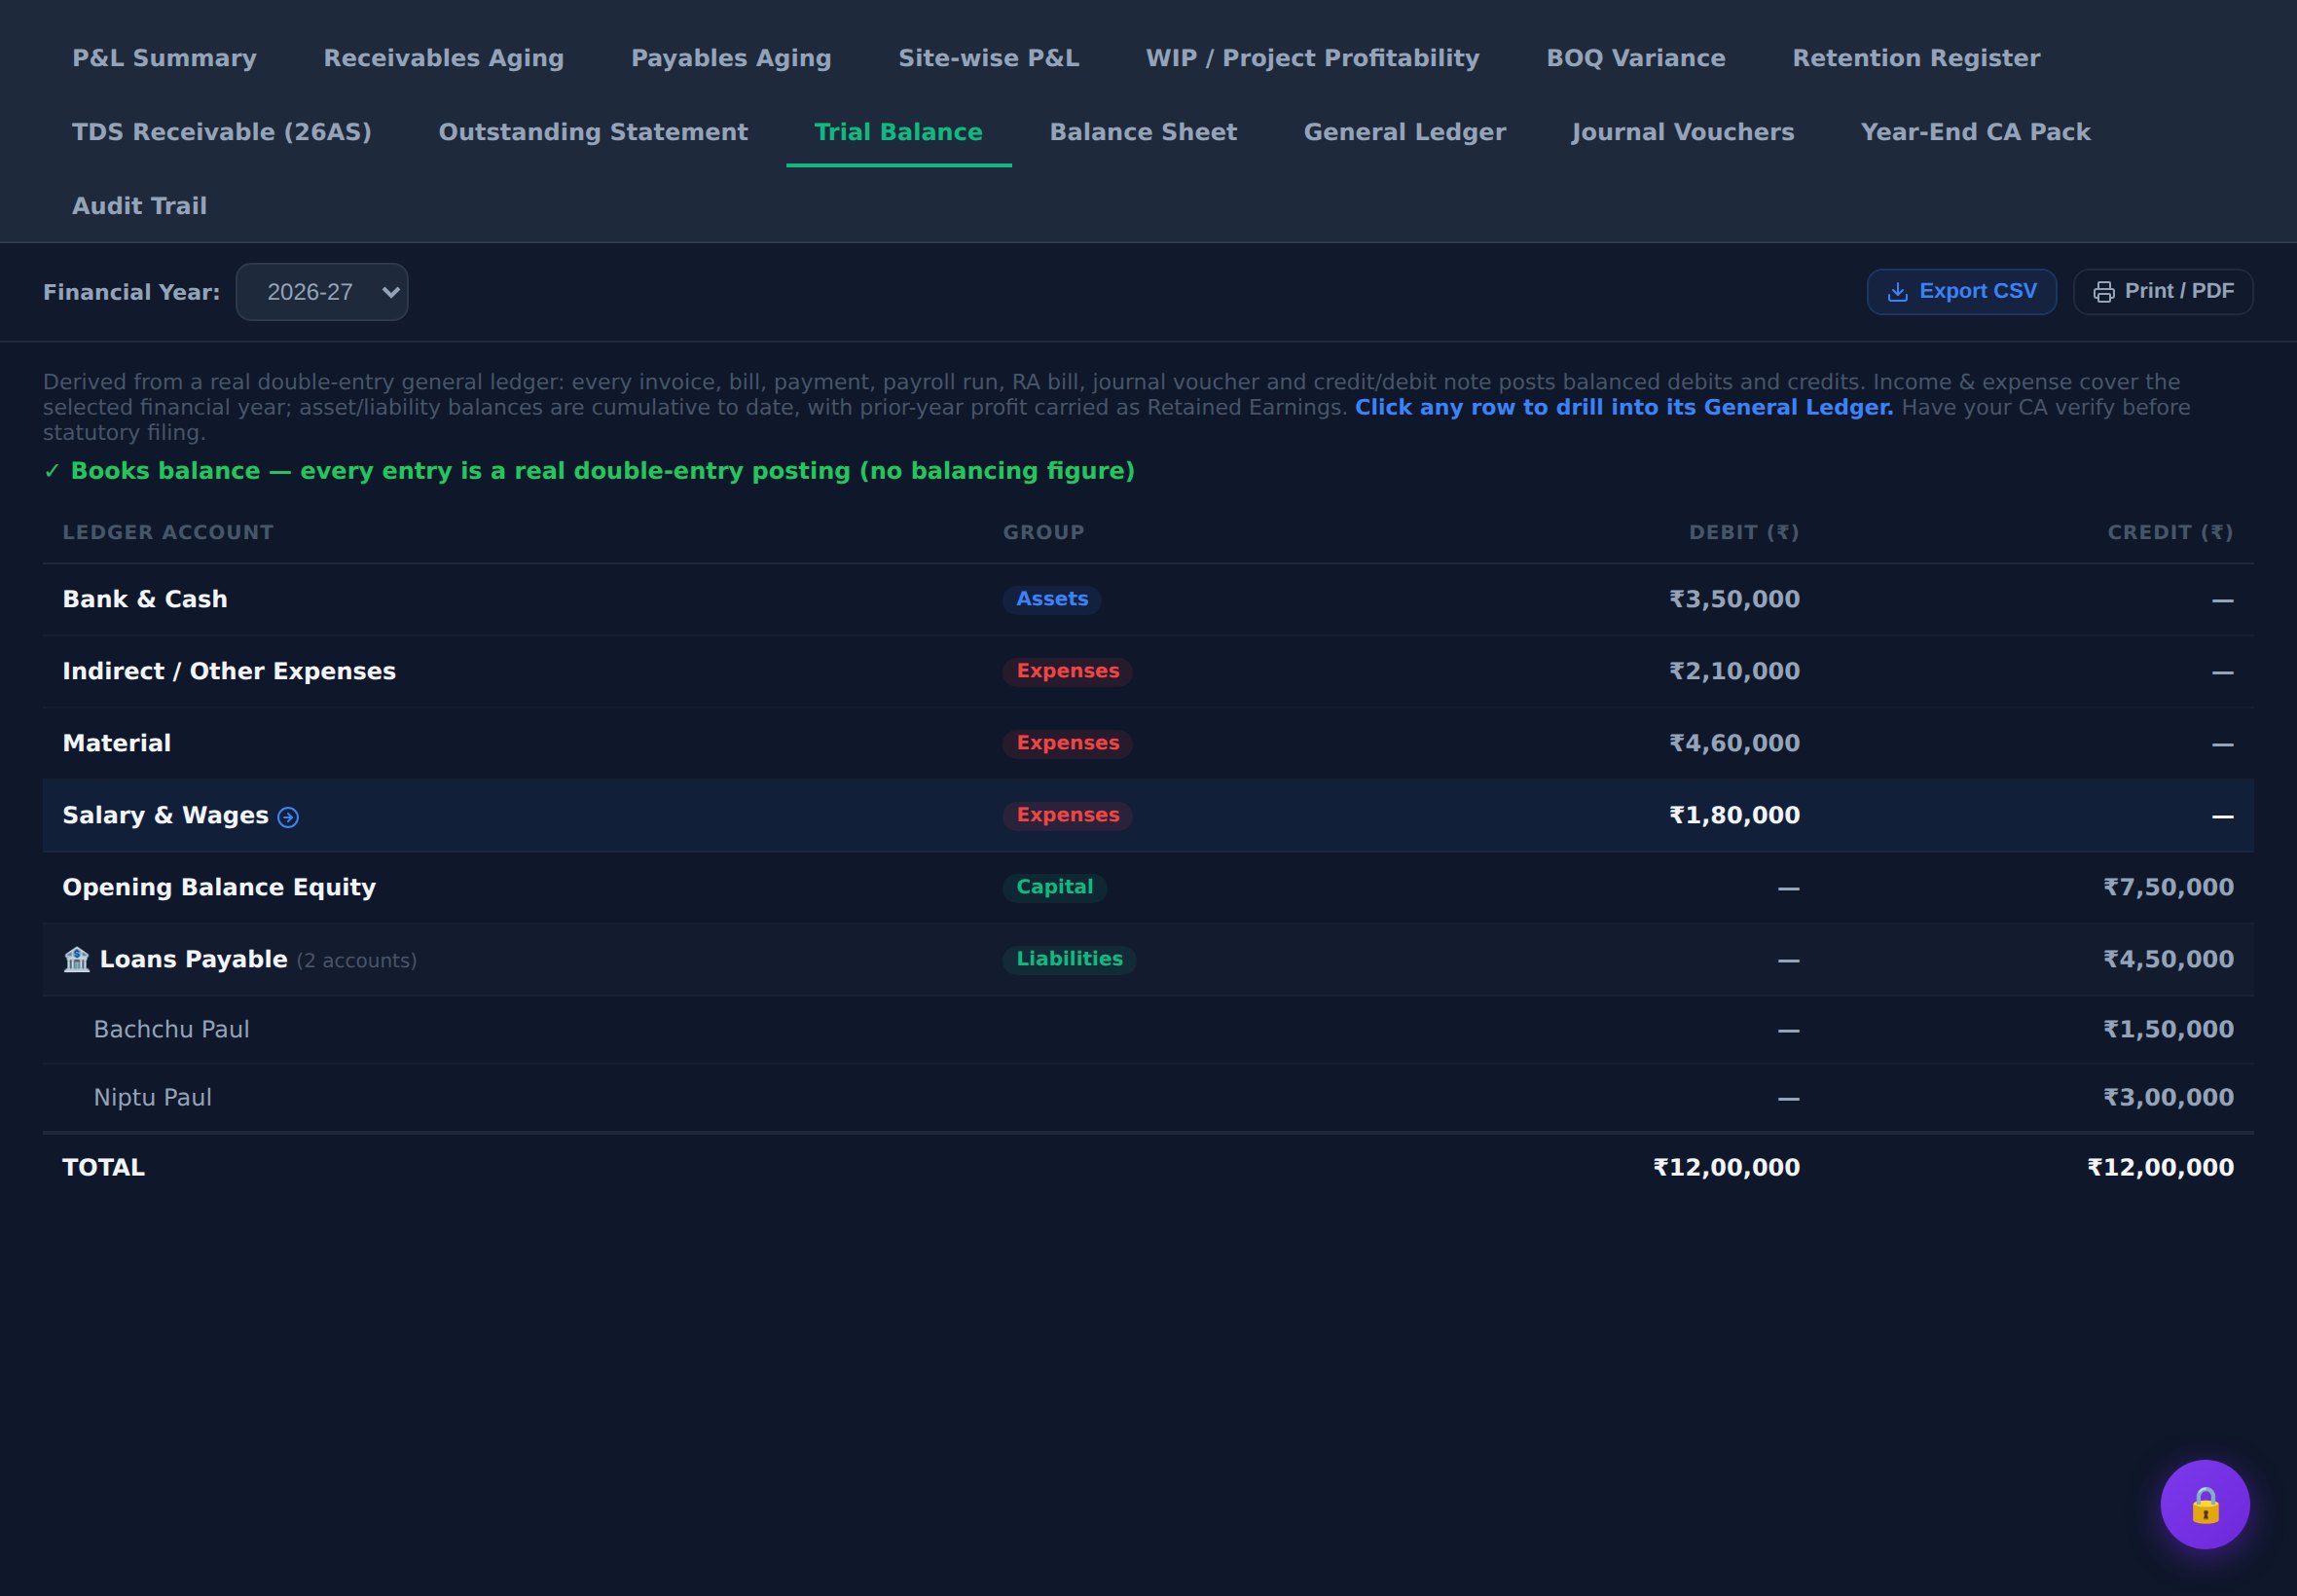The image size is (2297, 1596).
Task: Click the printer icon in Print / PDF
Action: [x=2103, y=292]
